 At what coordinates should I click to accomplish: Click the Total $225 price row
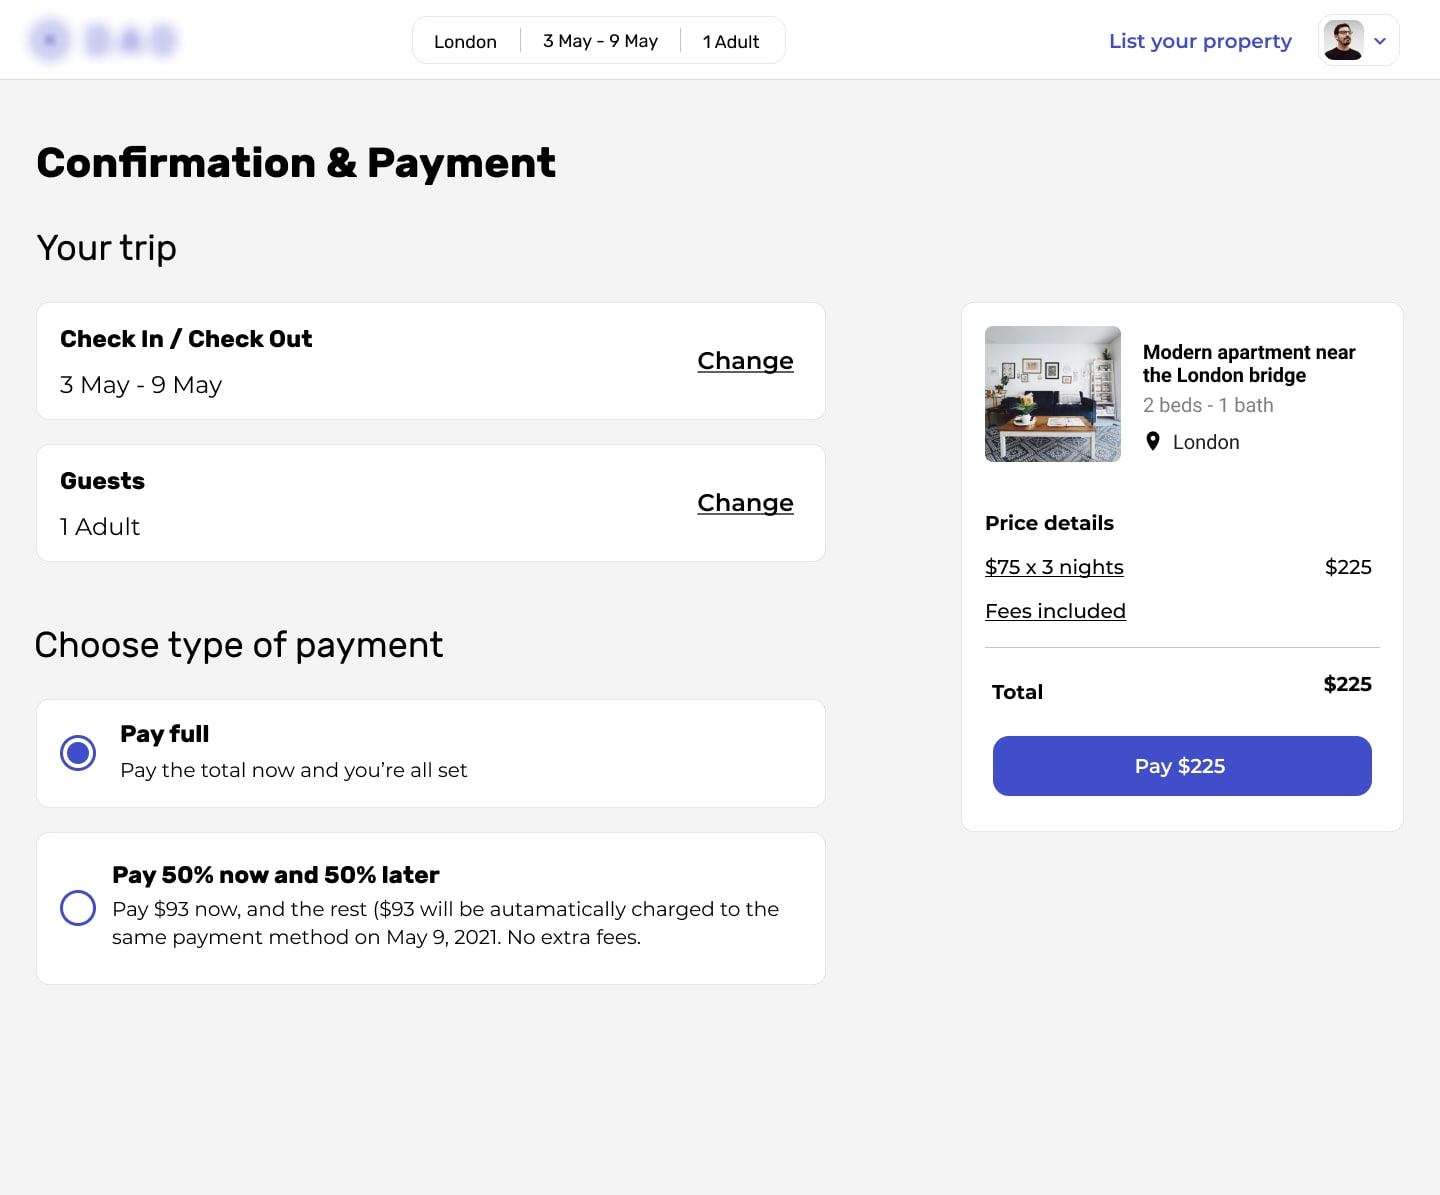click(x=1180, y=688)
